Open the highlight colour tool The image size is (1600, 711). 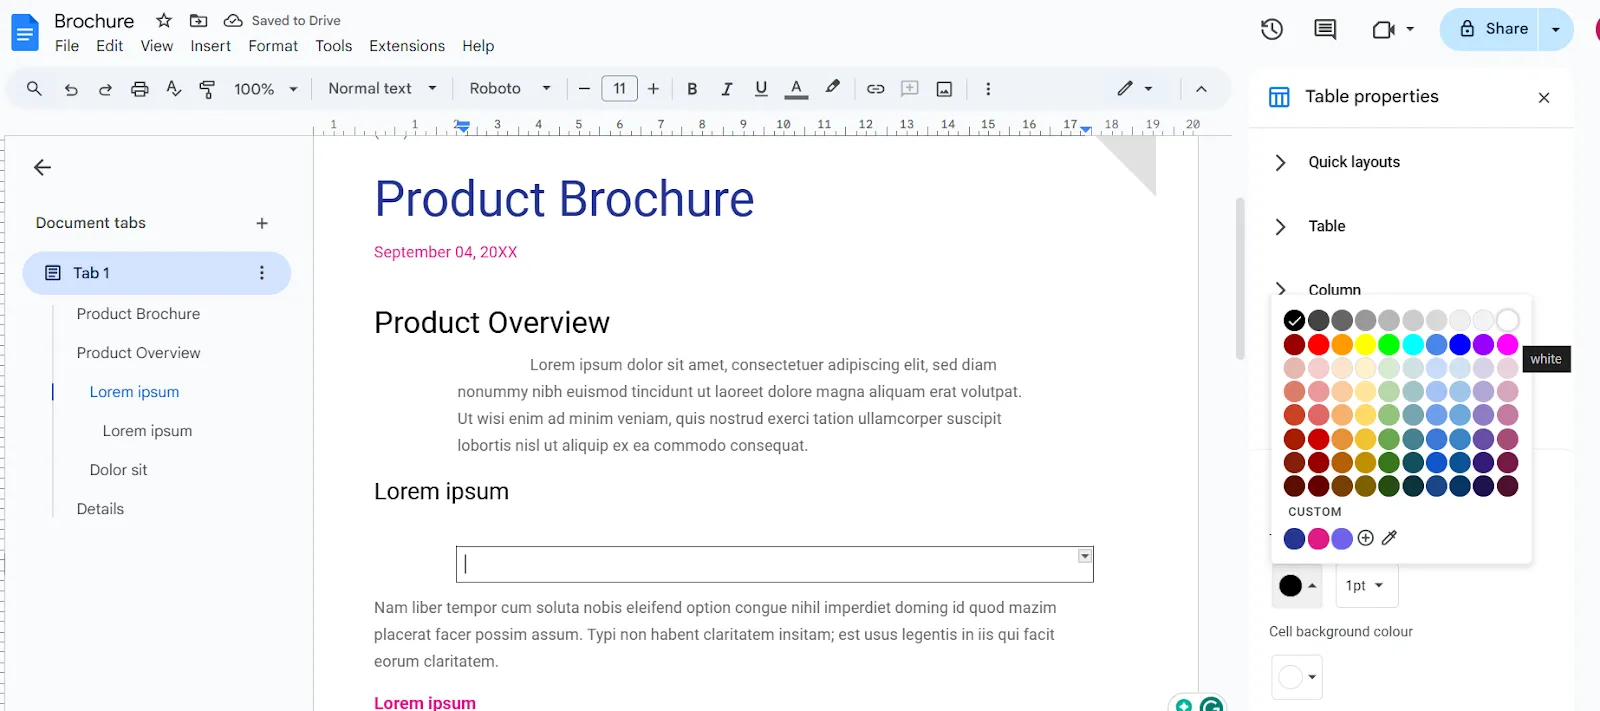(x=832, y=88)
